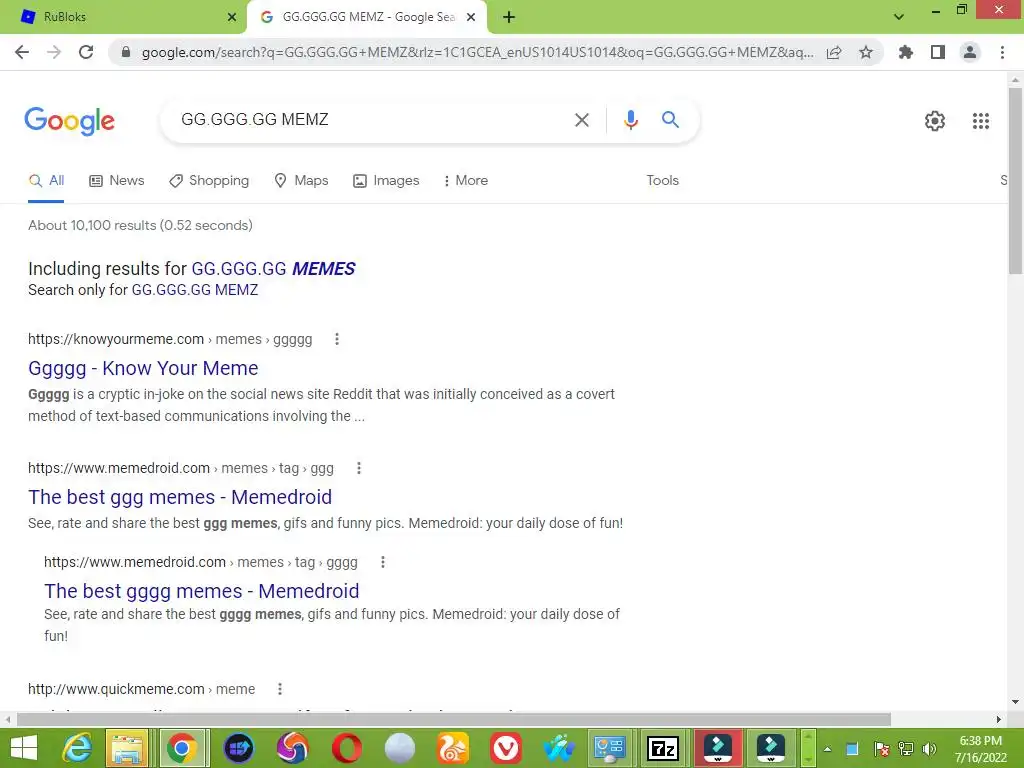Open a new browser tab
This screenshot has height=768, width=1024.
click(509, 17)
